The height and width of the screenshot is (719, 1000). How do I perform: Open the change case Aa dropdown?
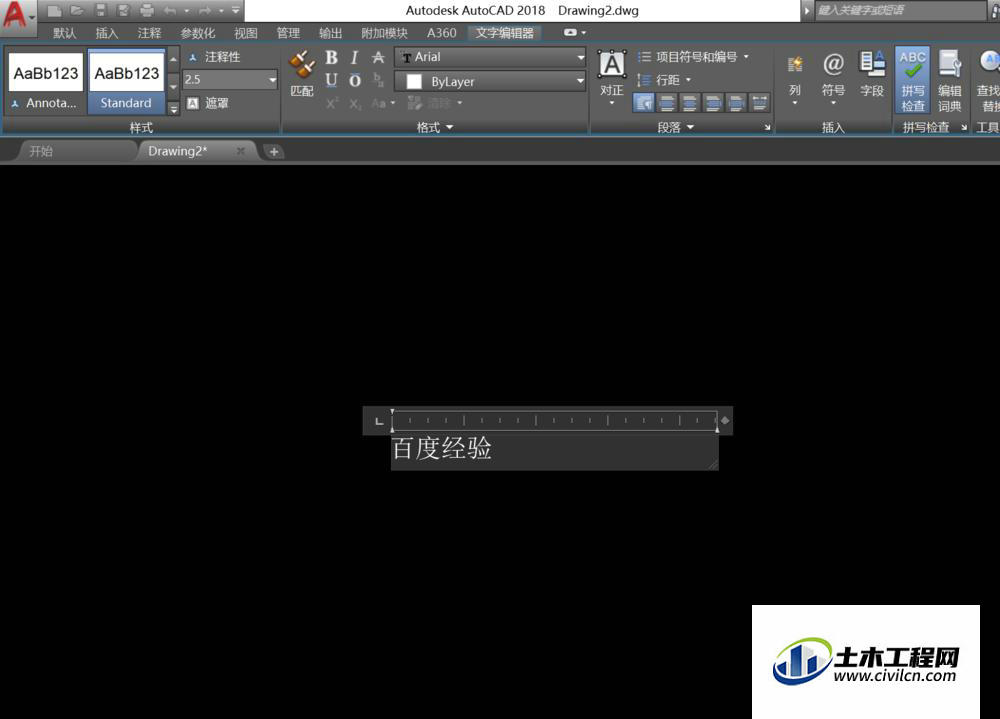[x=383, y=103]
